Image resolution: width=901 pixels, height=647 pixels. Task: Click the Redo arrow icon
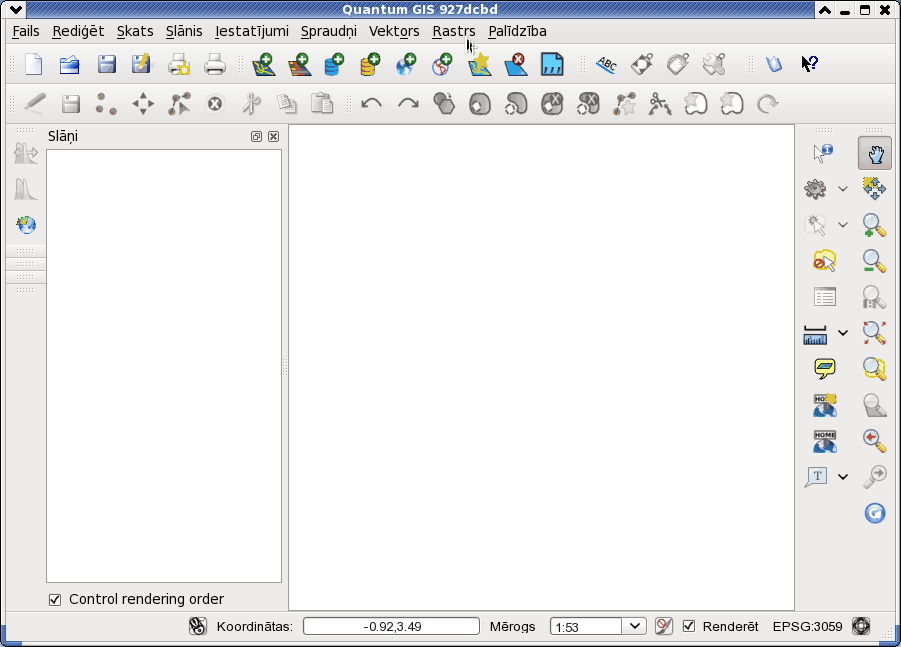tap(408, 104)
